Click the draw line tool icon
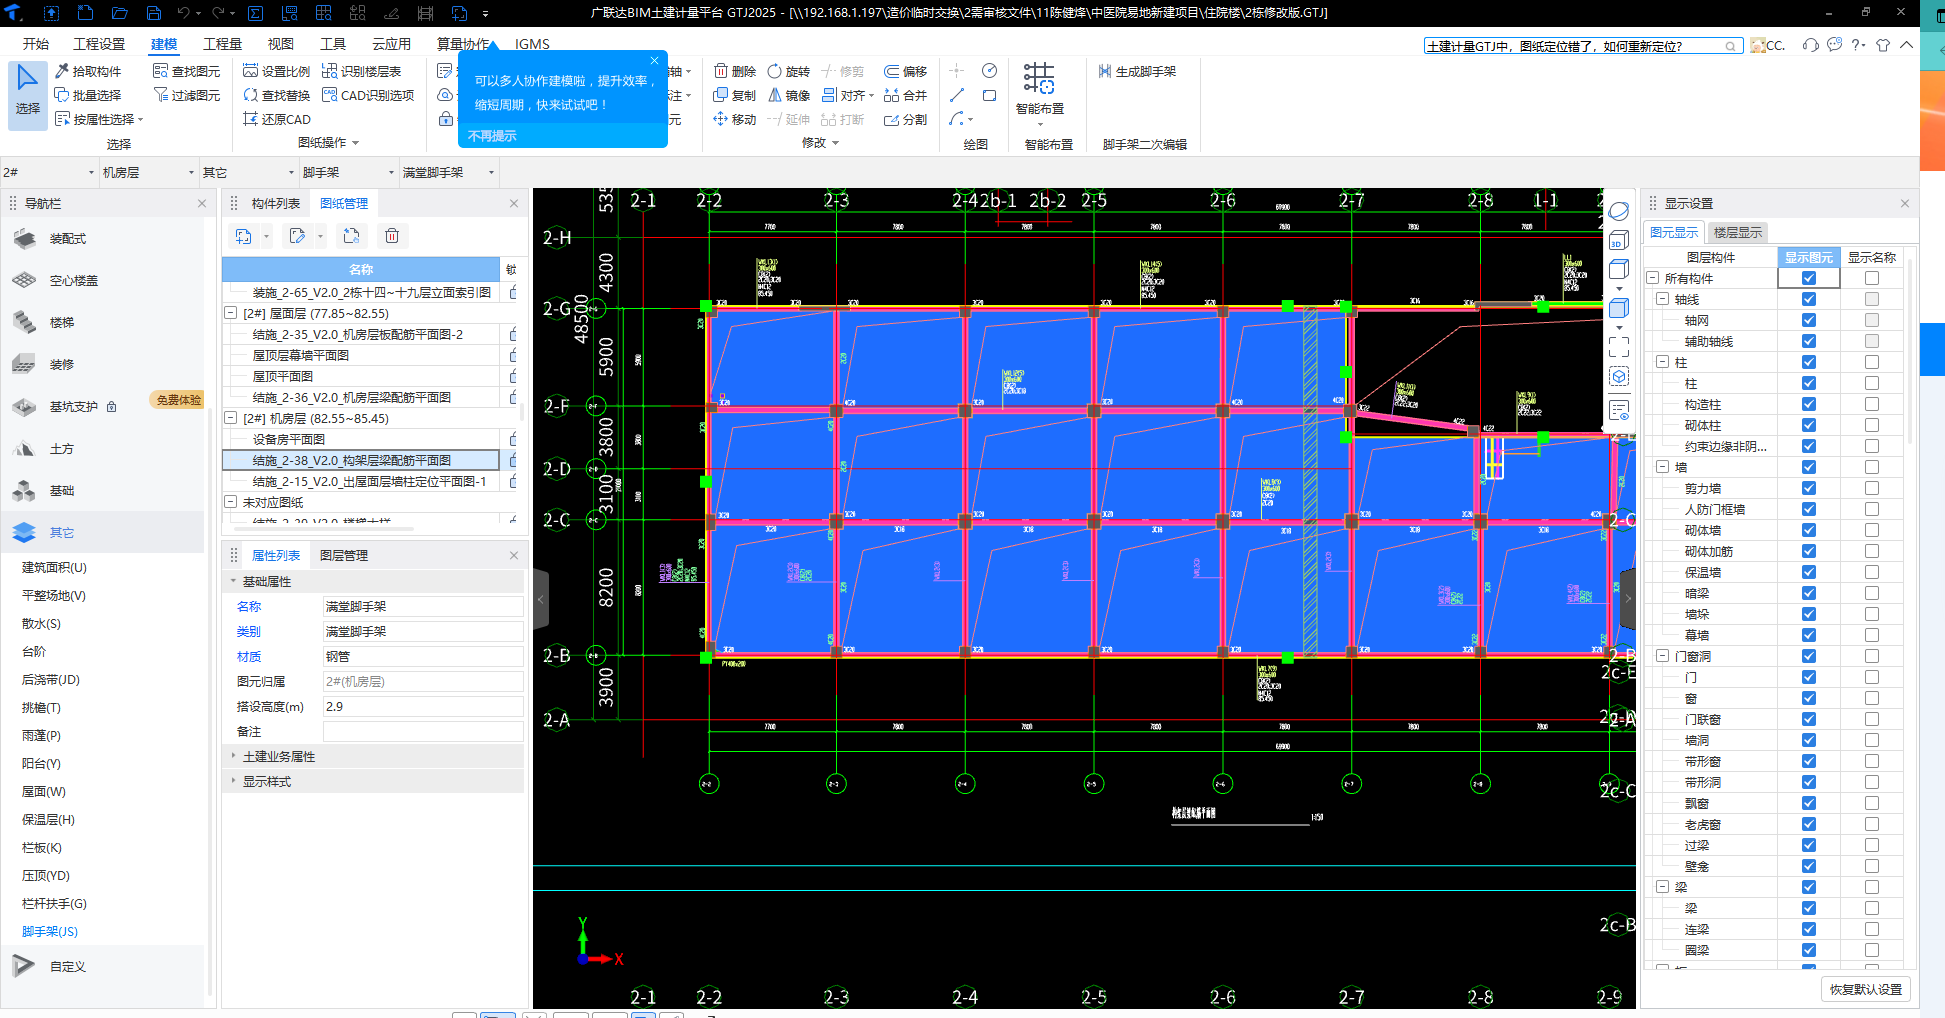This screenshot has height=1018, width=1945. [x=957, y=95]
